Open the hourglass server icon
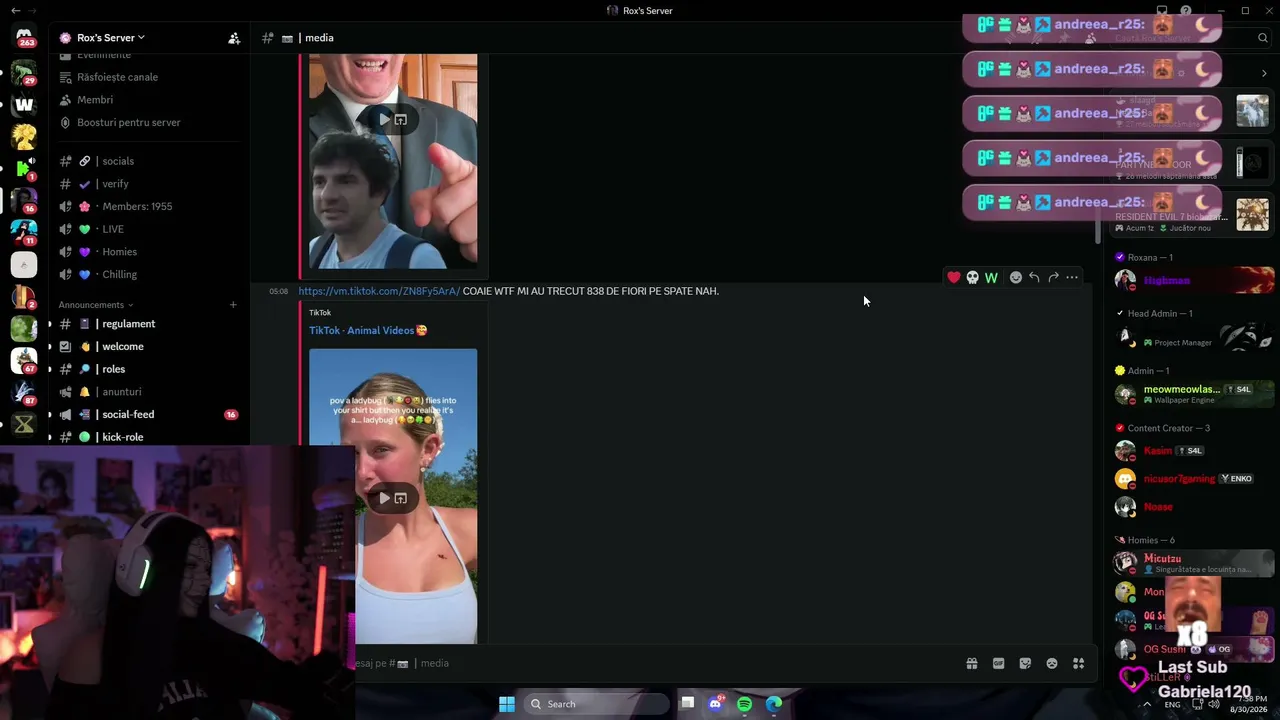Image resolution: width=1280 pixels, height=720 pixels. (x=24, y=424)
